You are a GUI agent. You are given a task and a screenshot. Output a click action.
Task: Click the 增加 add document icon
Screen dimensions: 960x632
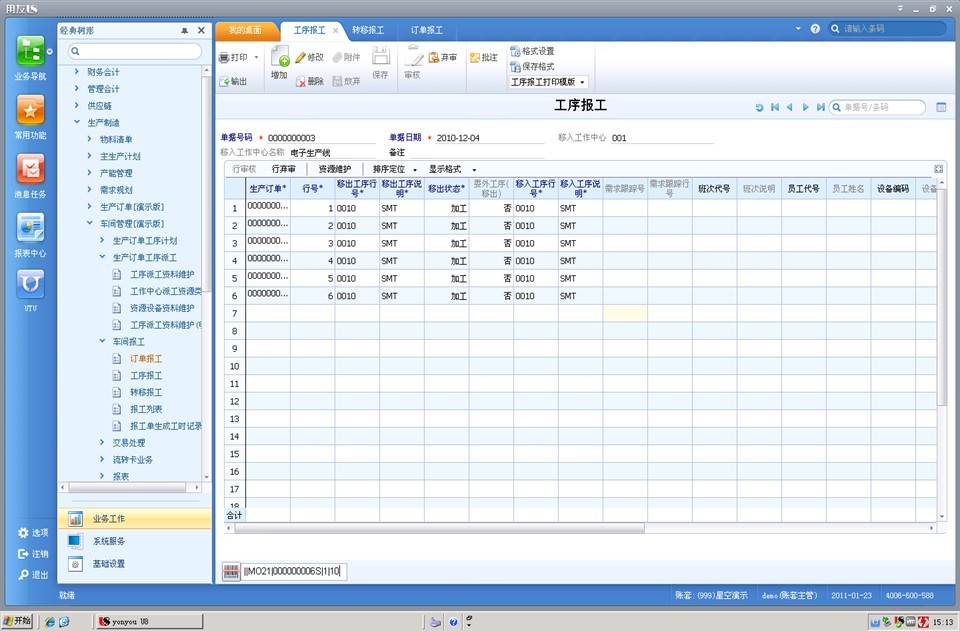pyautogui.click(x=280, y=56)
